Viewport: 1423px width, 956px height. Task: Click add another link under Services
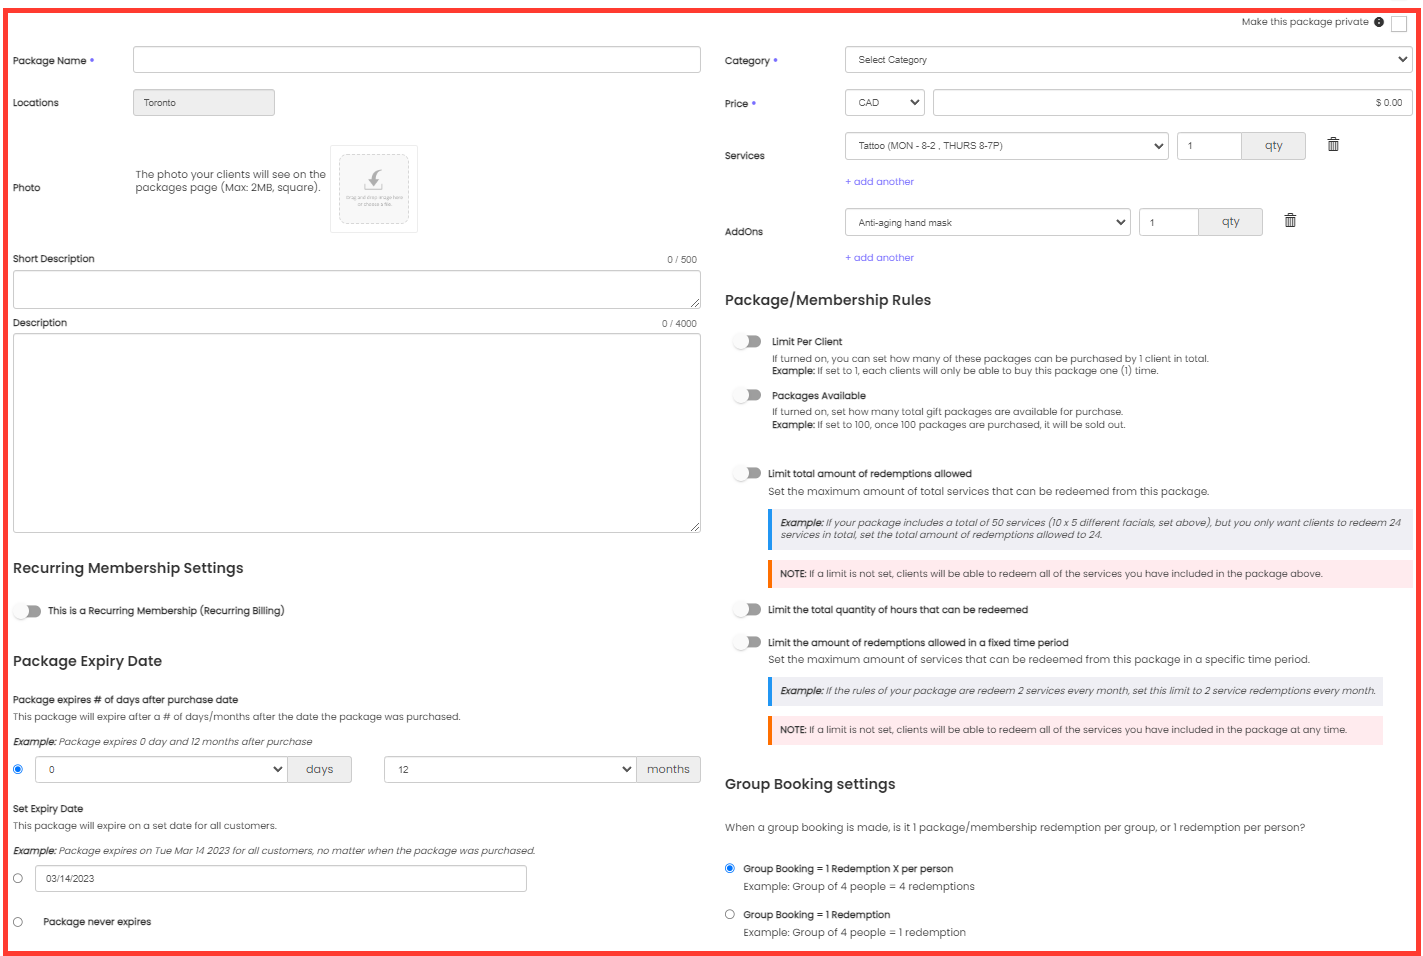[880, 182]
